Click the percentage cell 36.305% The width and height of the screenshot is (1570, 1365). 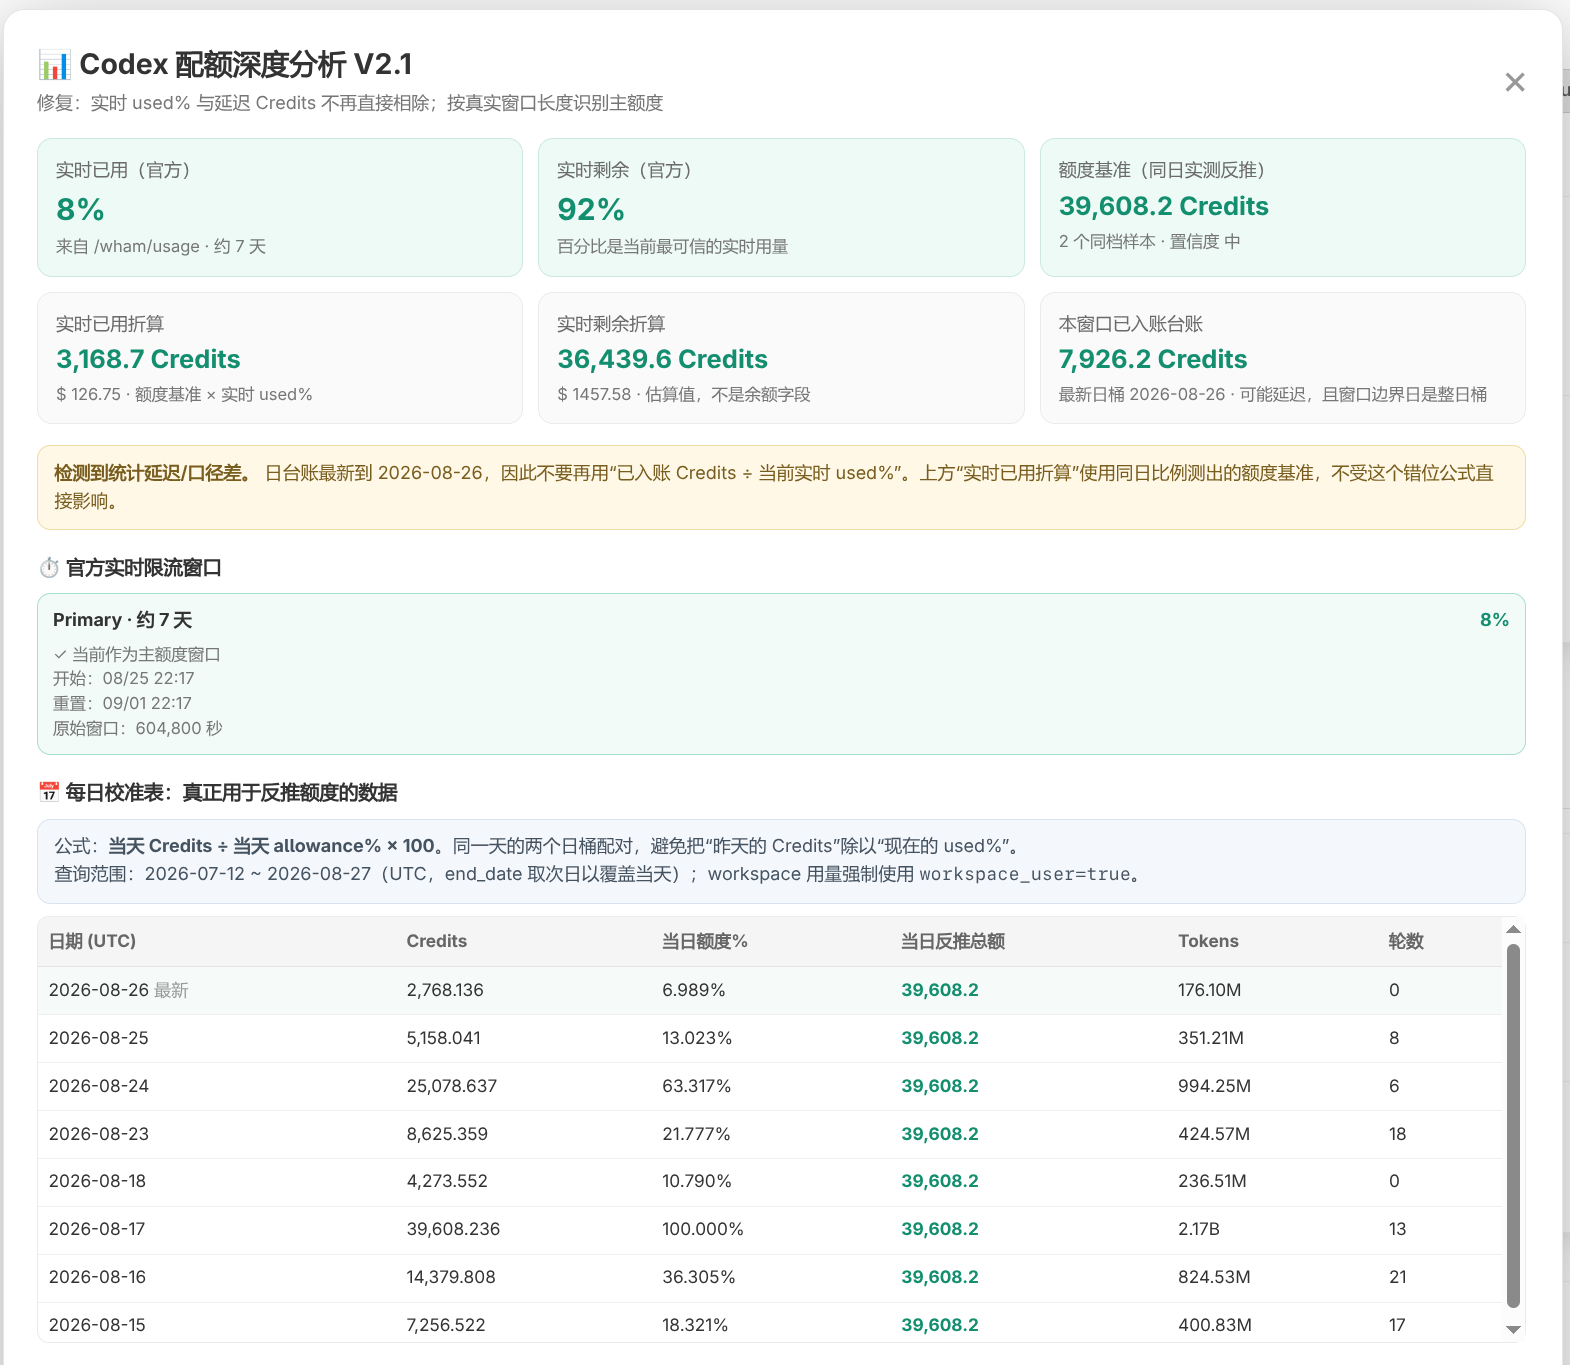tap(699, 1277)
